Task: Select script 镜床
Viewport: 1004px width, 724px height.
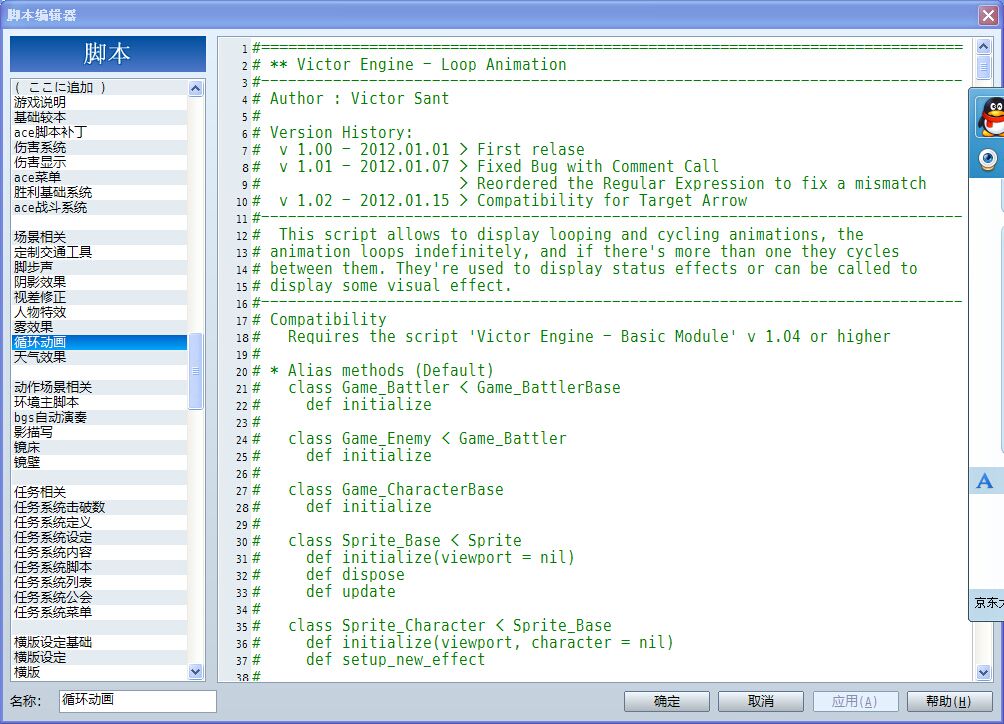Action: (x=100, y=447)
